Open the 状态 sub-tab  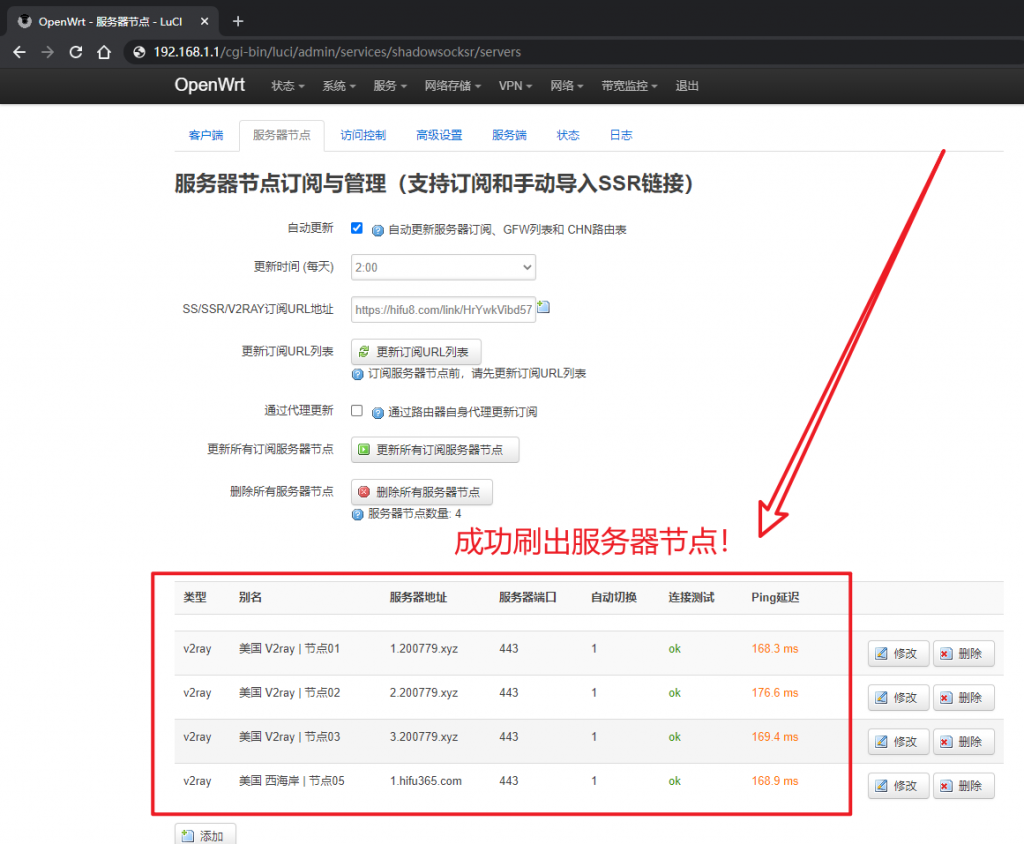pos(568,135)
